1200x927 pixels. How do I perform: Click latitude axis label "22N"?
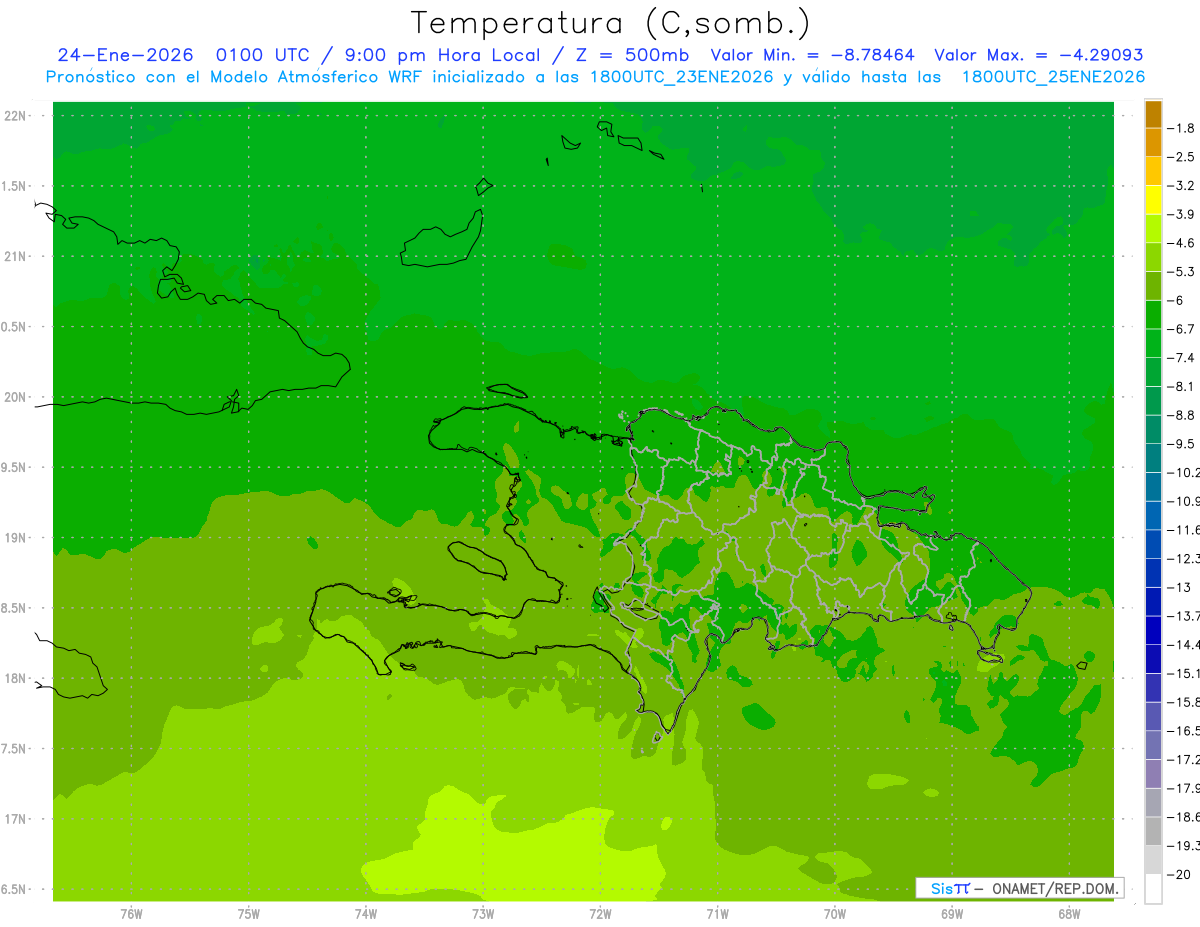coord(16,116)
